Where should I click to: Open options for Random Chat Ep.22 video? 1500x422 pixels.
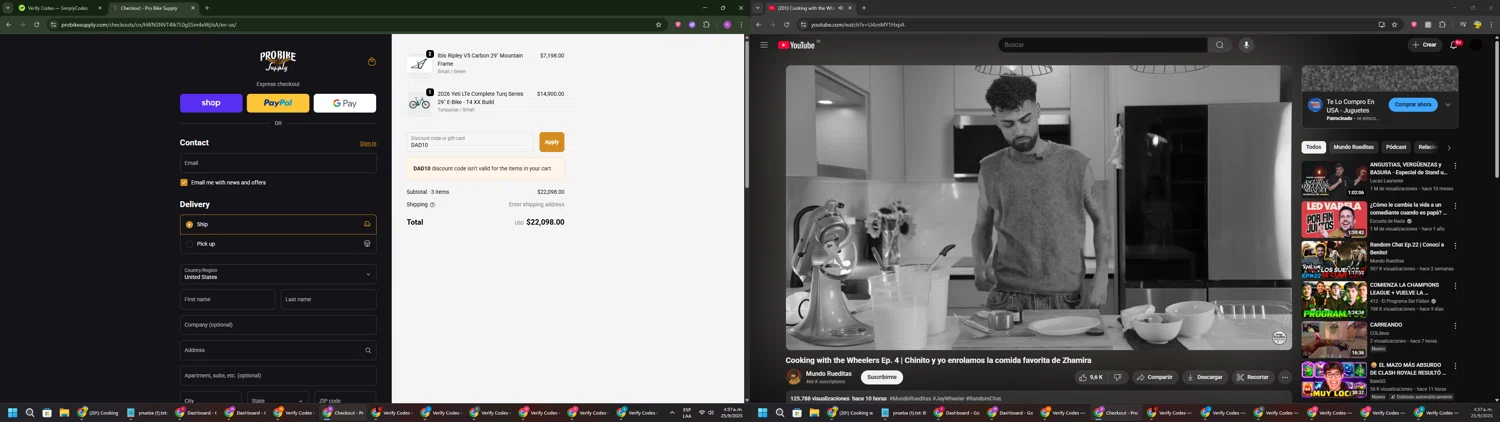[1455, 246]
